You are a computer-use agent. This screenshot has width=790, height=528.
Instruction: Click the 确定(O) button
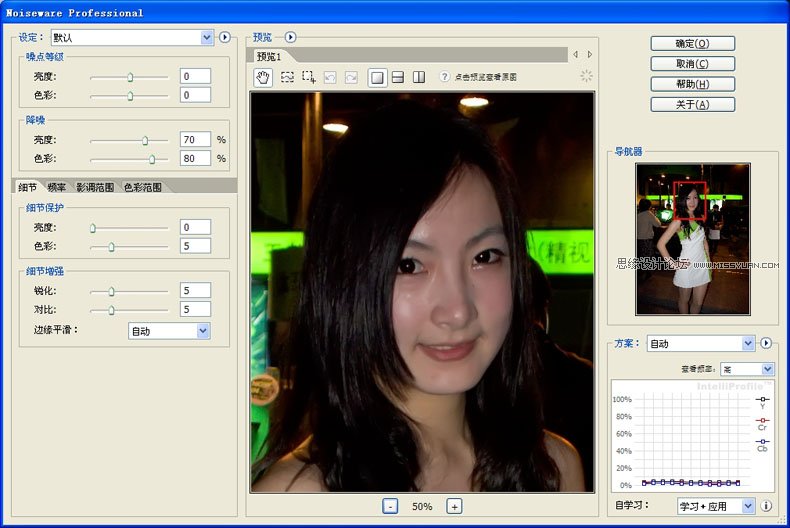click(x=692, y=44)
